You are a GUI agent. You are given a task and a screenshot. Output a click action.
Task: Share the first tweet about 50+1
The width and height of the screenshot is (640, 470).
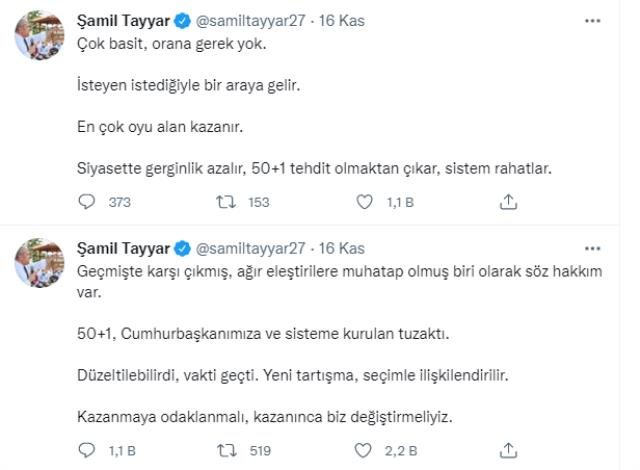tap(508, 202)
